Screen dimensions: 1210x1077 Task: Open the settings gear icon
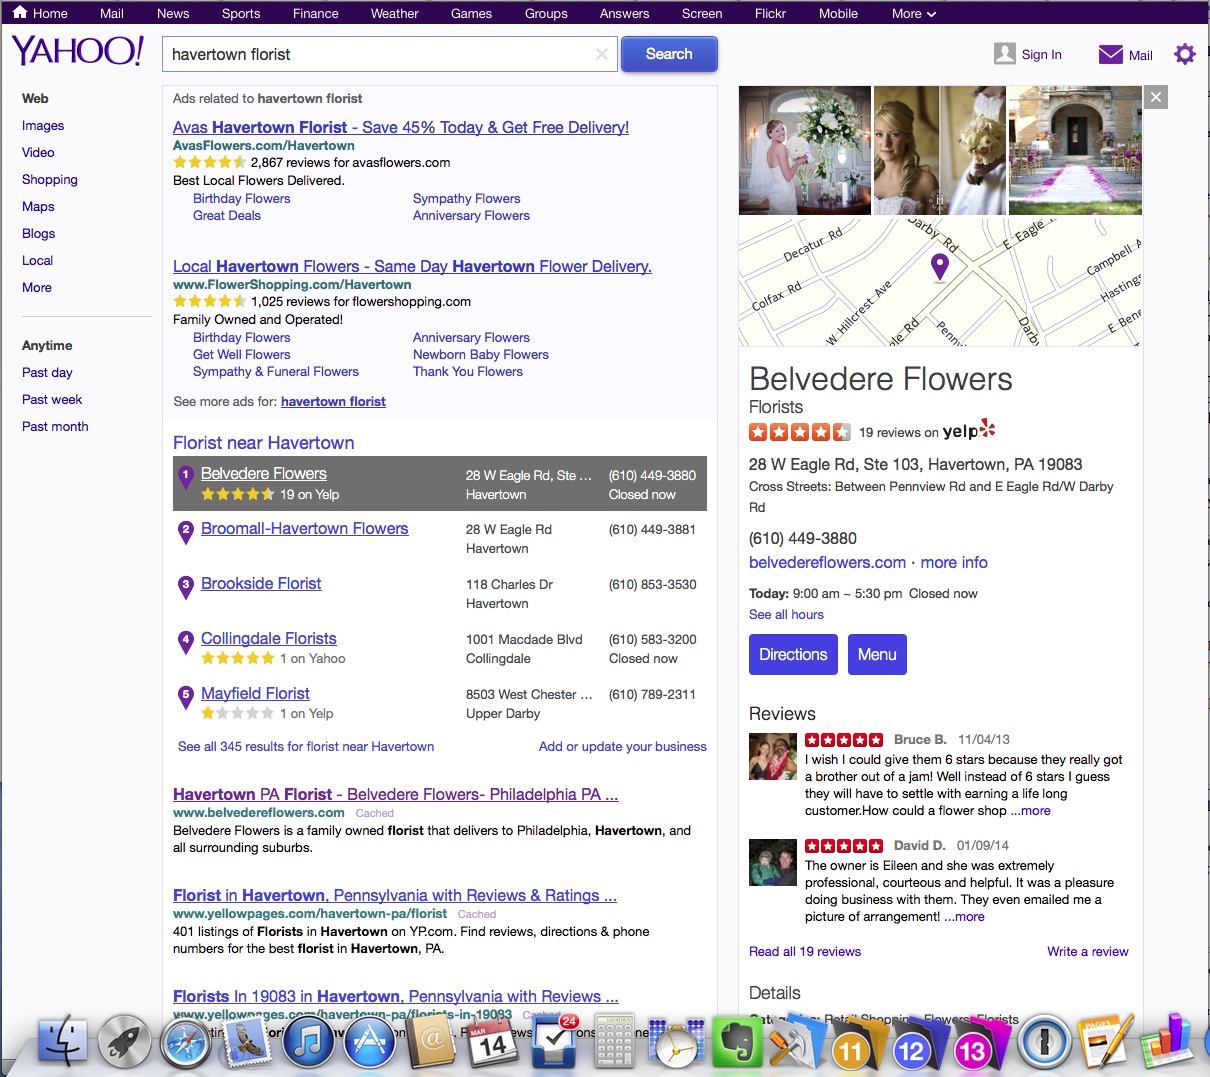tap(1185, 54)
